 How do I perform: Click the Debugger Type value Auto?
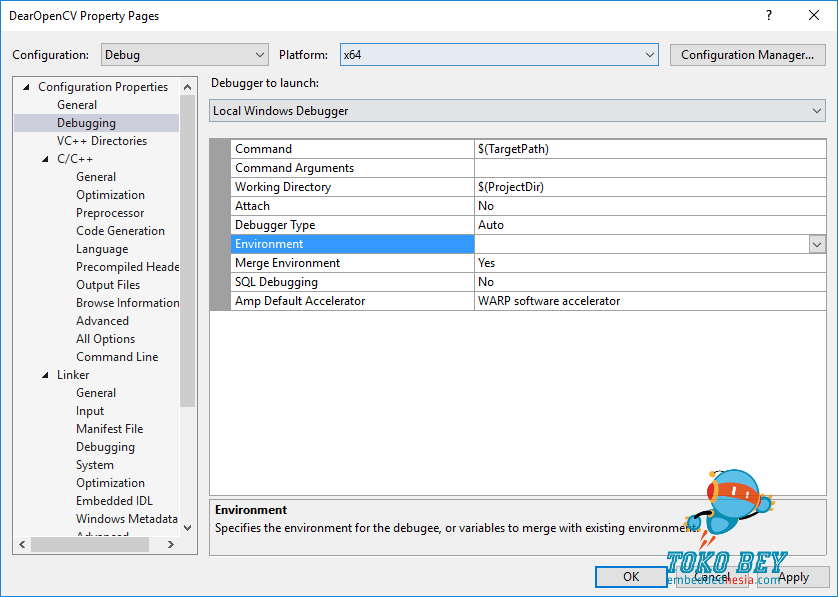(650, 225)
